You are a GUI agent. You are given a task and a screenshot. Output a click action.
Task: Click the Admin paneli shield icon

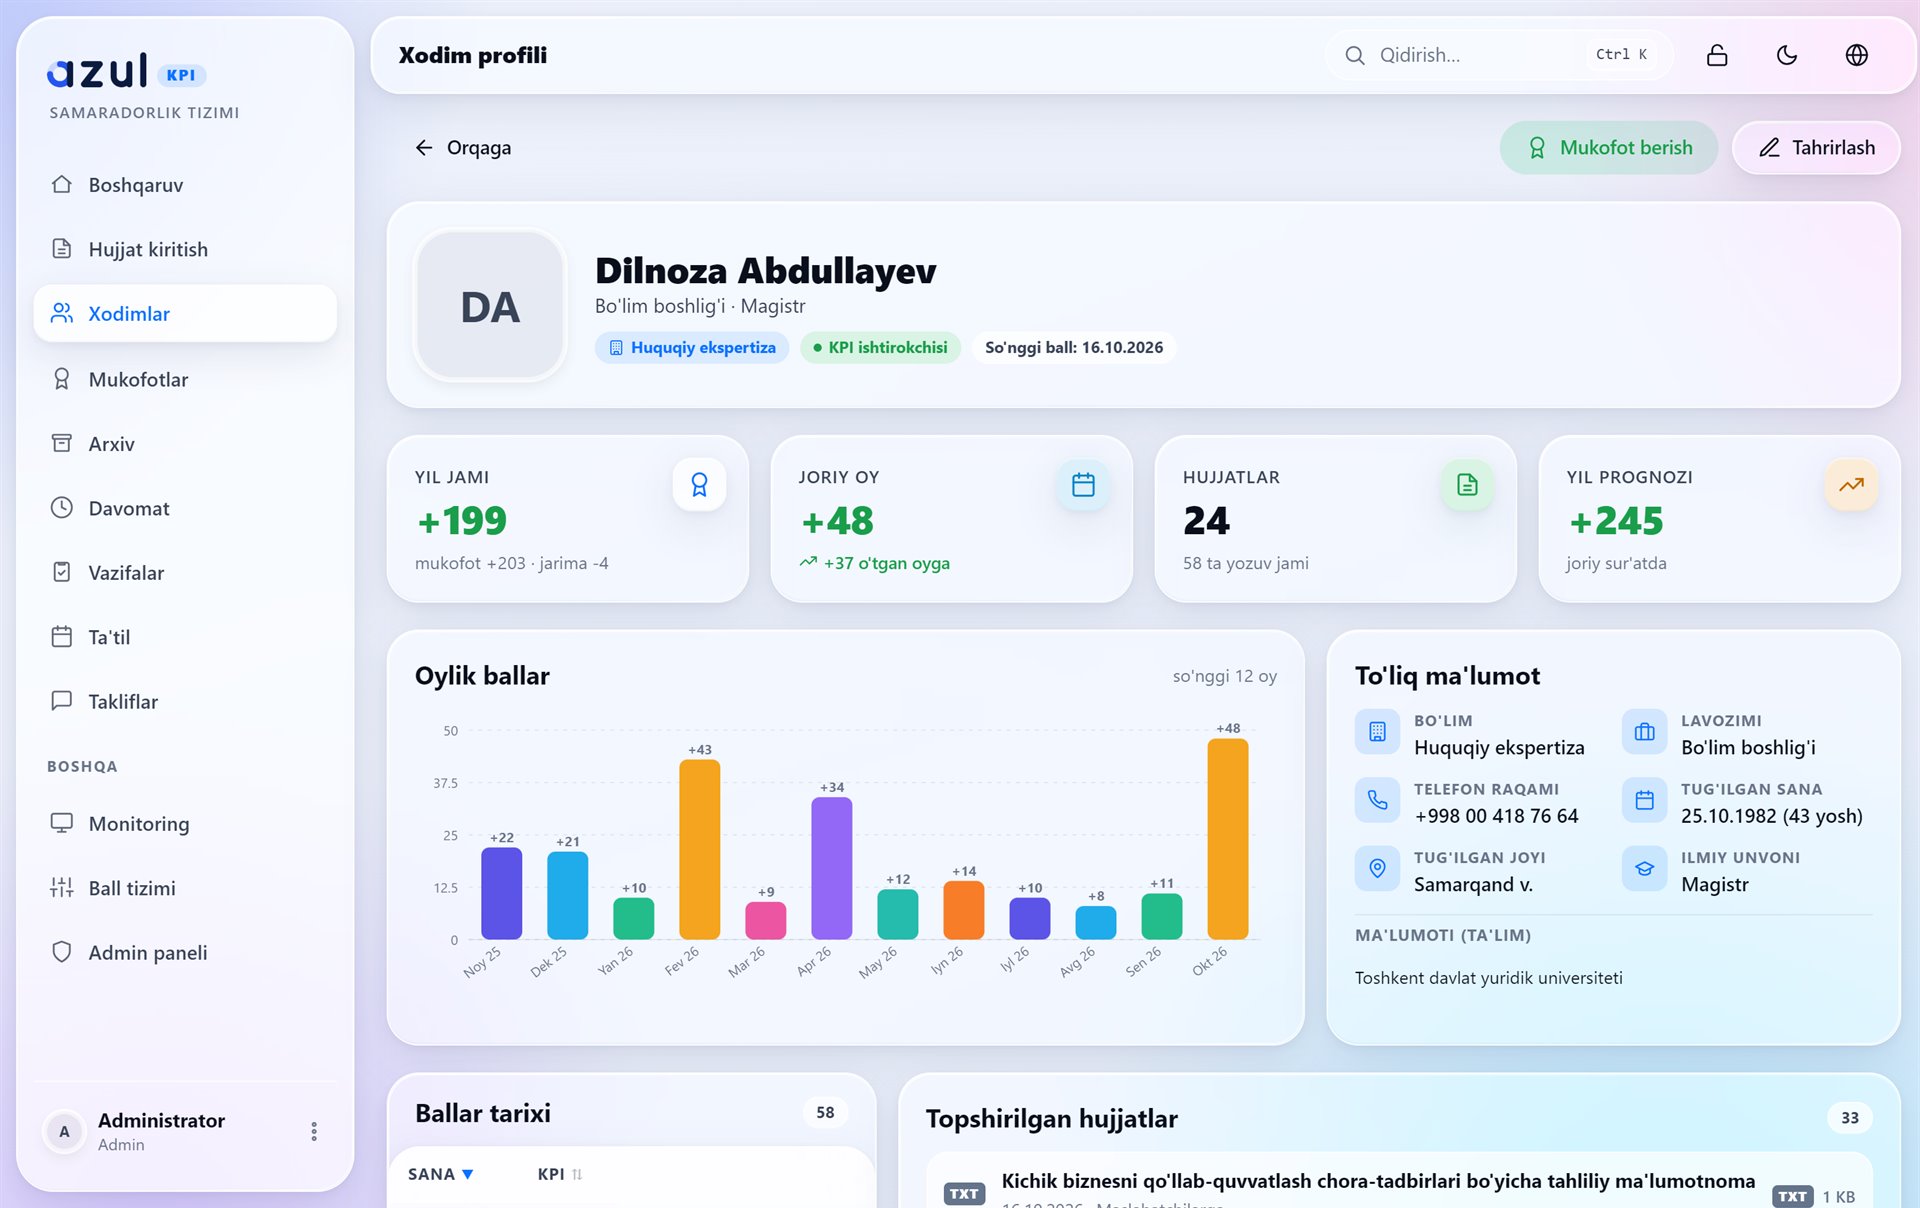[62, 952]
